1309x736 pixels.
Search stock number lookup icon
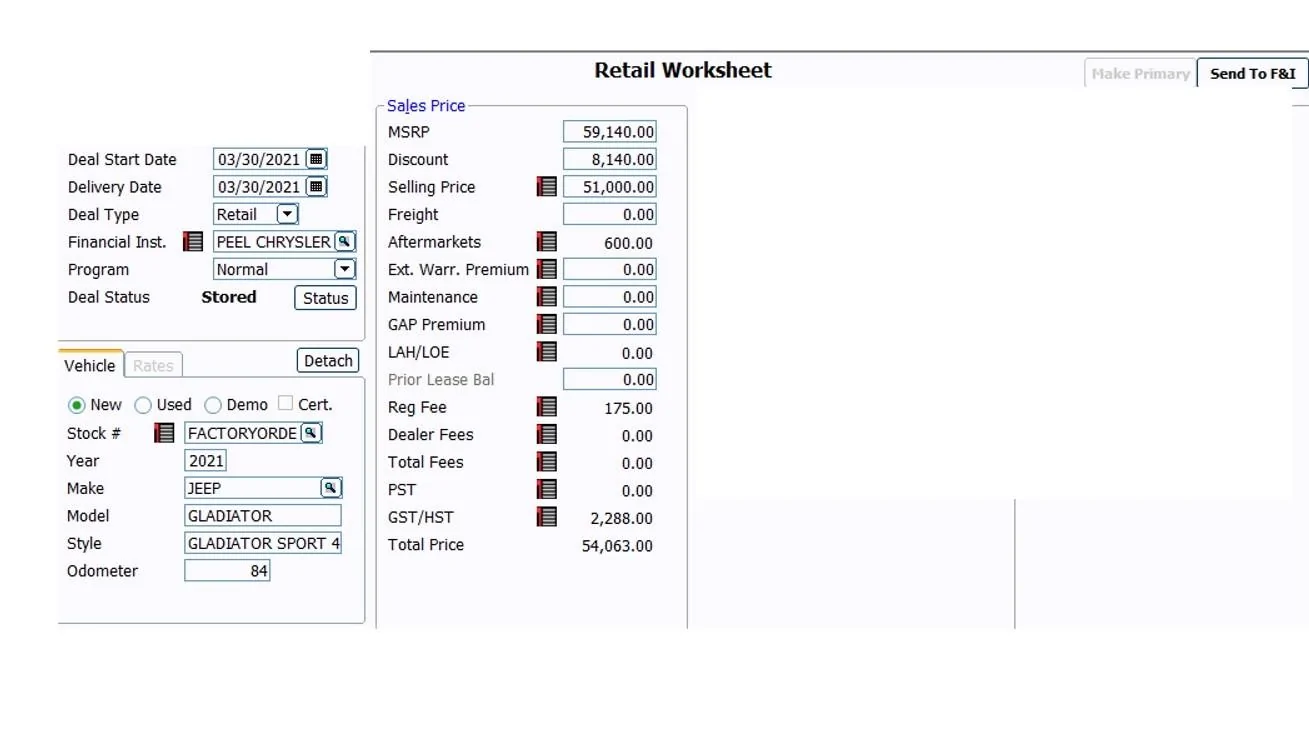coord(311,433)
